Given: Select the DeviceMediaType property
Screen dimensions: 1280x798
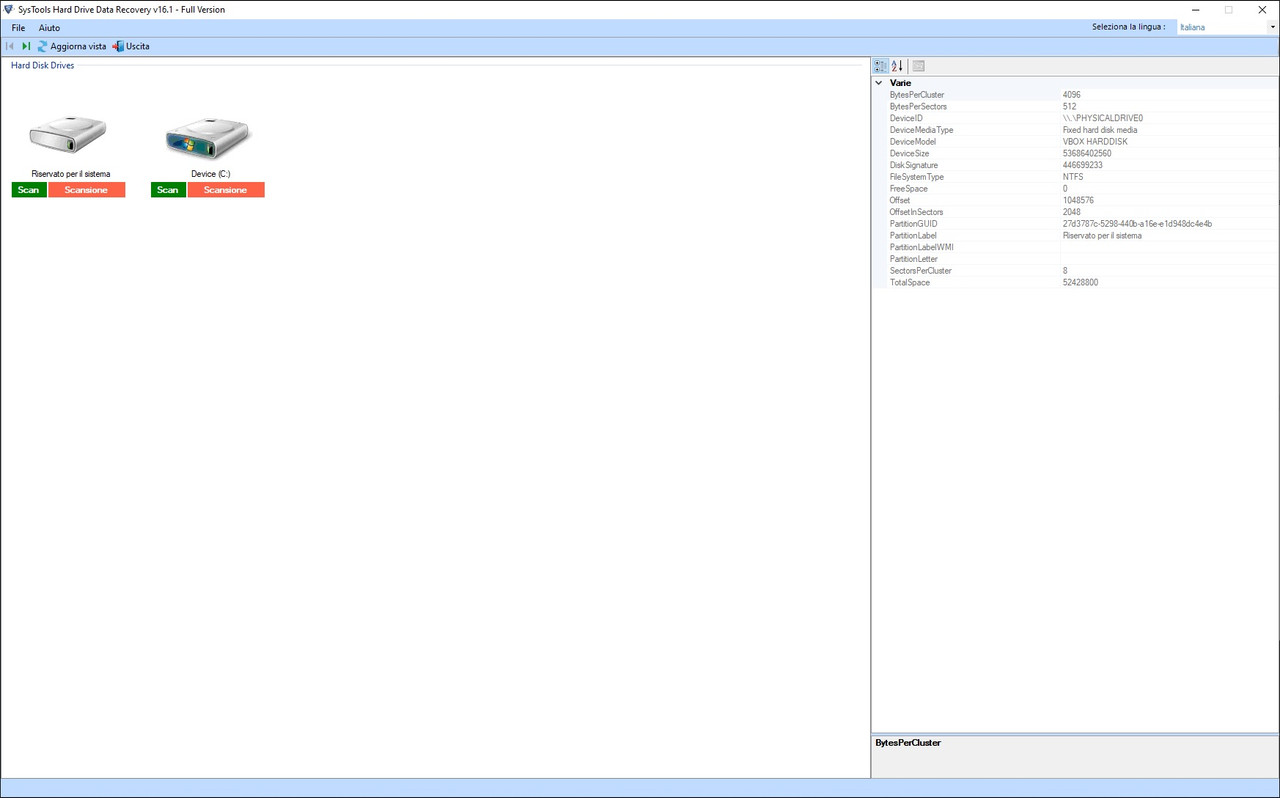Looking at the screenshot, I should click(921, 130).
